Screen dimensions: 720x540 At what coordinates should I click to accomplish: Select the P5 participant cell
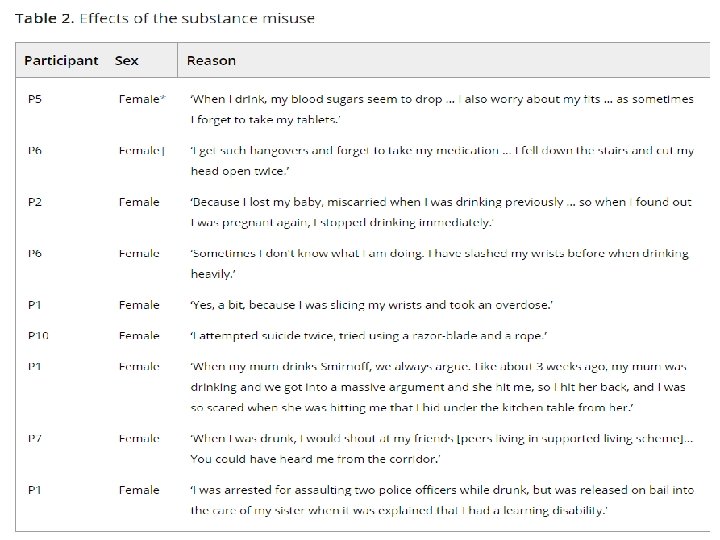coord(34,99)
